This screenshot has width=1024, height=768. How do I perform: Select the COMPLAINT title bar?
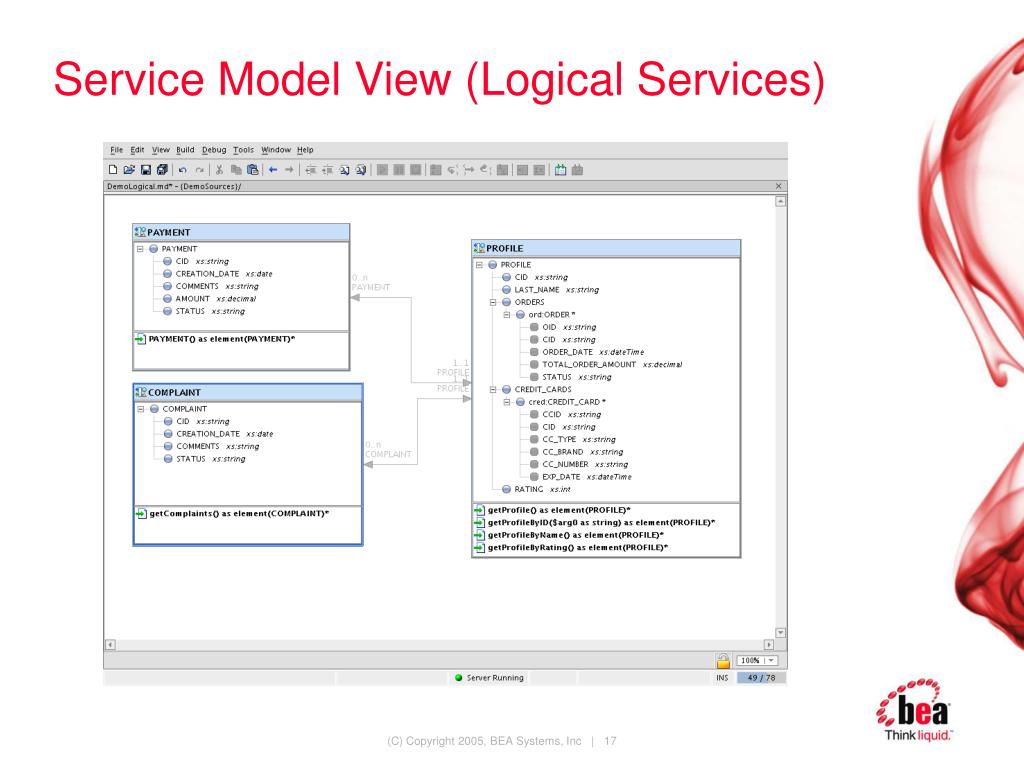coord(248,392)
